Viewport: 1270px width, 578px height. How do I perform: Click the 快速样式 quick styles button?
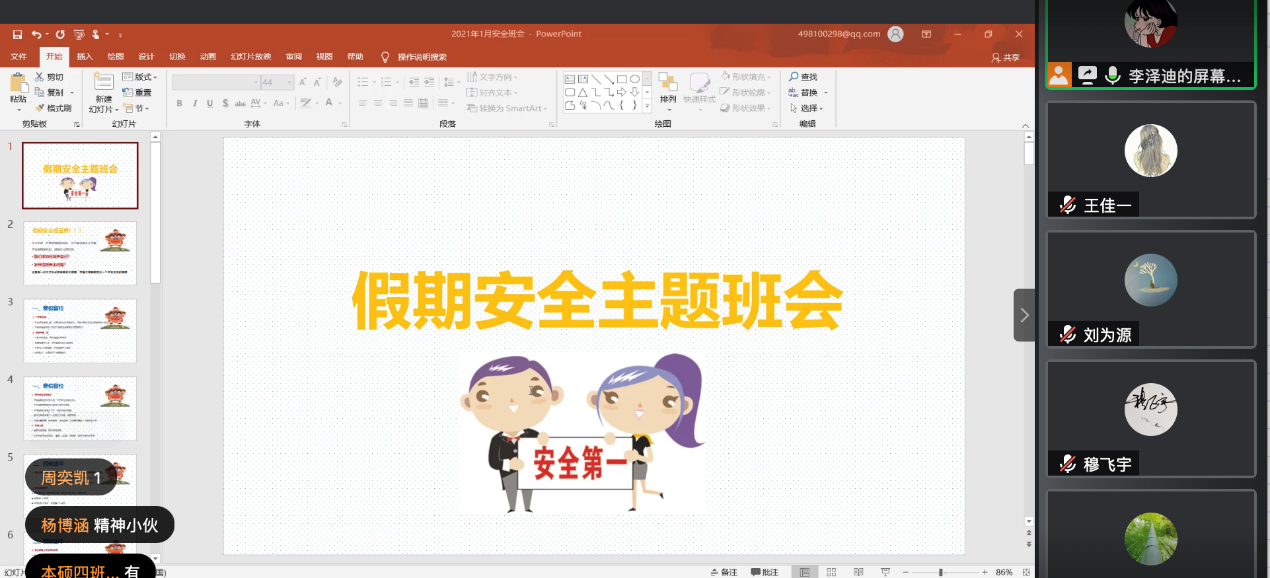pos(700,90)
